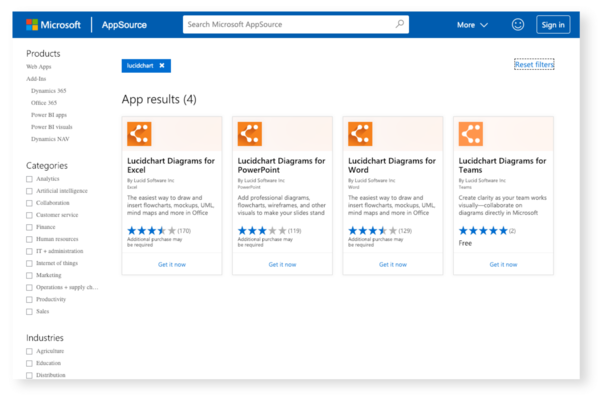The image size is (600, 399).
Task: Click the Lucidchart Diagrams for Word app icon
Action: (x=360, y=134)
